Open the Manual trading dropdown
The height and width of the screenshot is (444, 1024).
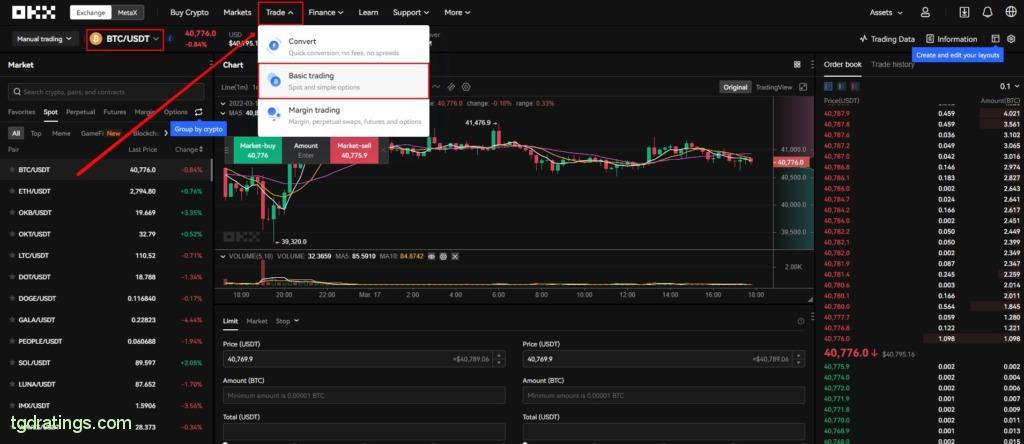44,39
